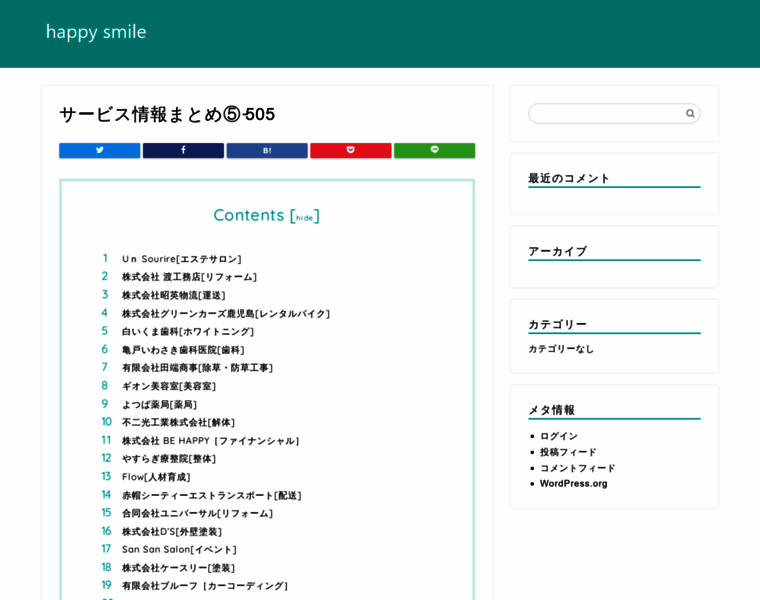Open the 投稿フィード link
760x600 pixels.
click(x=568, y=452)
